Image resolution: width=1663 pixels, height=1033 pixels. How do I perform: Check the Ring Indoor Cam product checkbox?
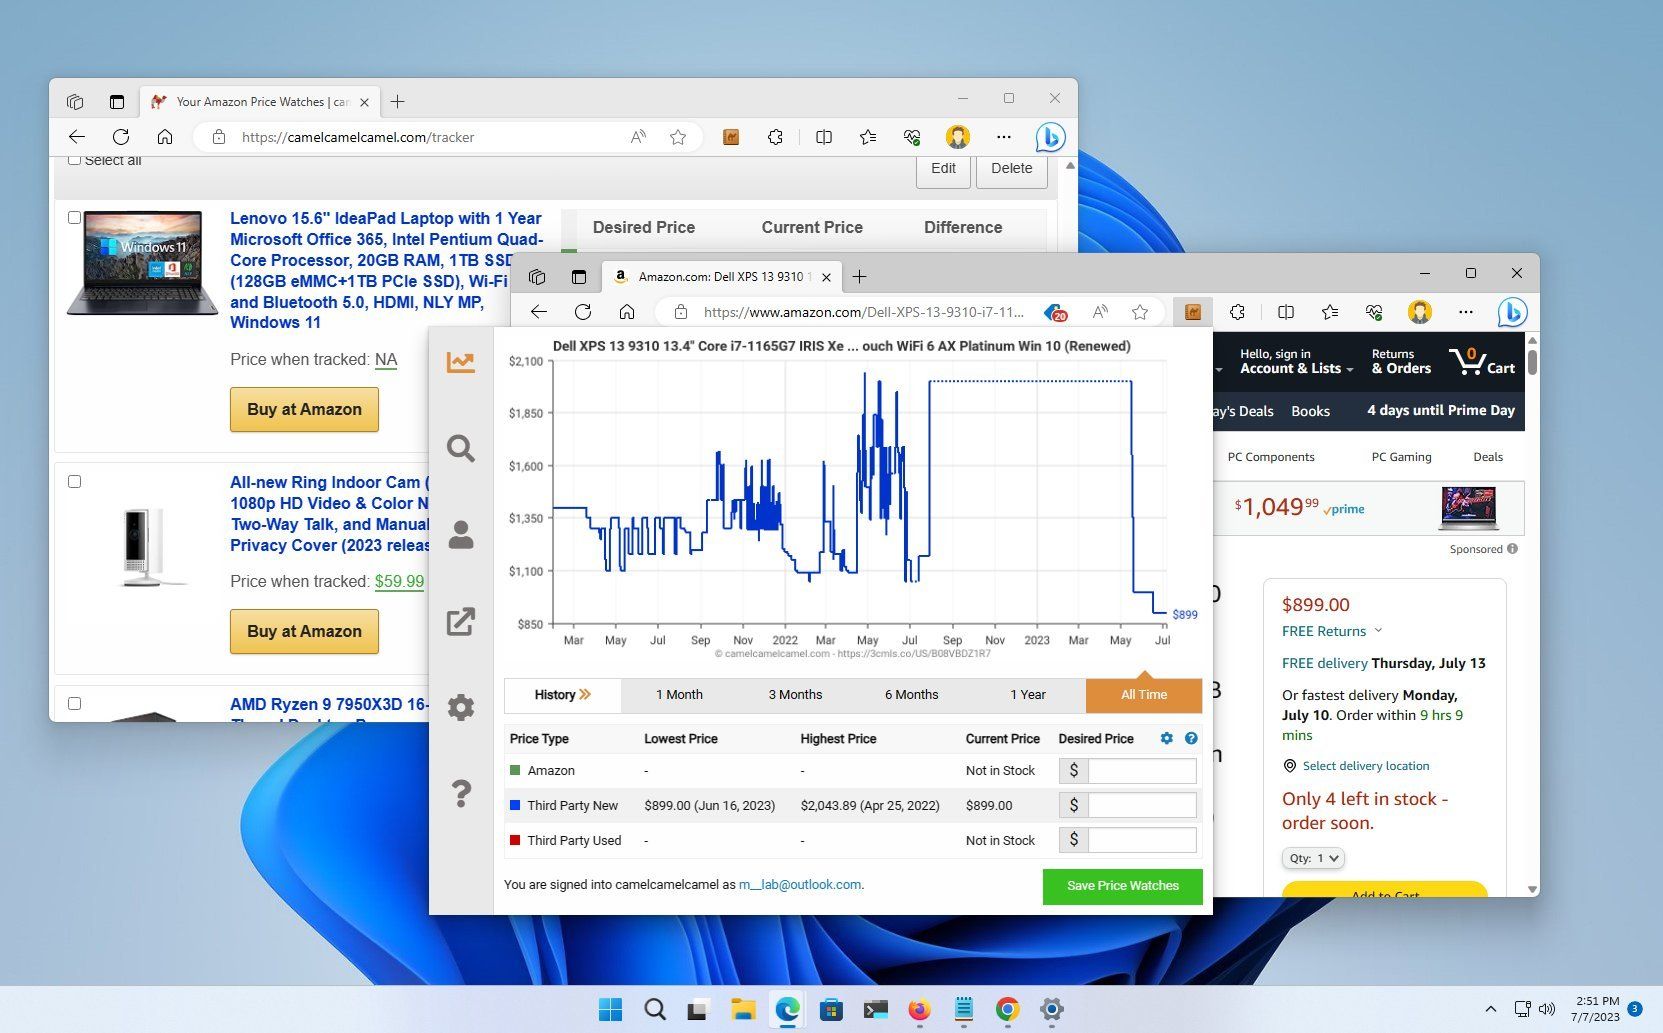point(75,481)
